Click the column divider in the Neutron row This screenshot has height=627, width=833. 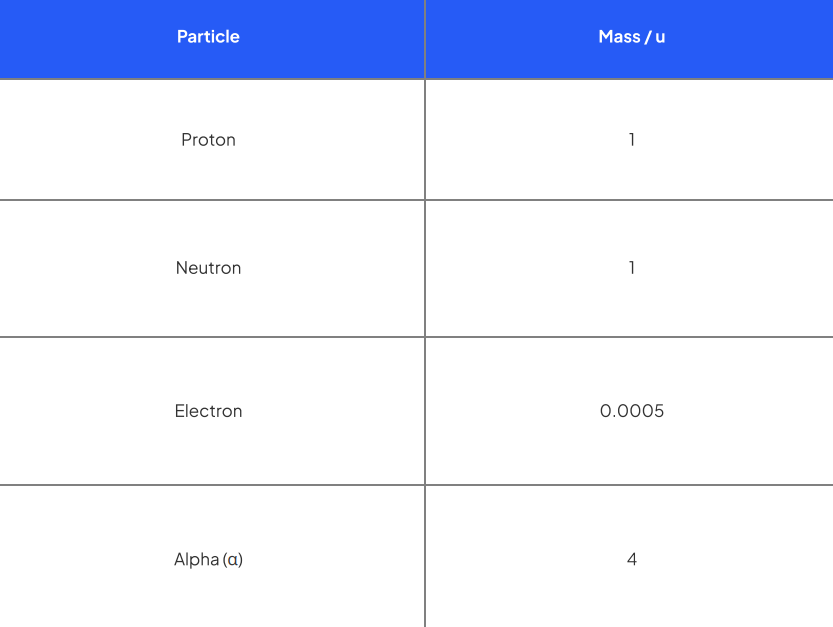coord(425,268)
